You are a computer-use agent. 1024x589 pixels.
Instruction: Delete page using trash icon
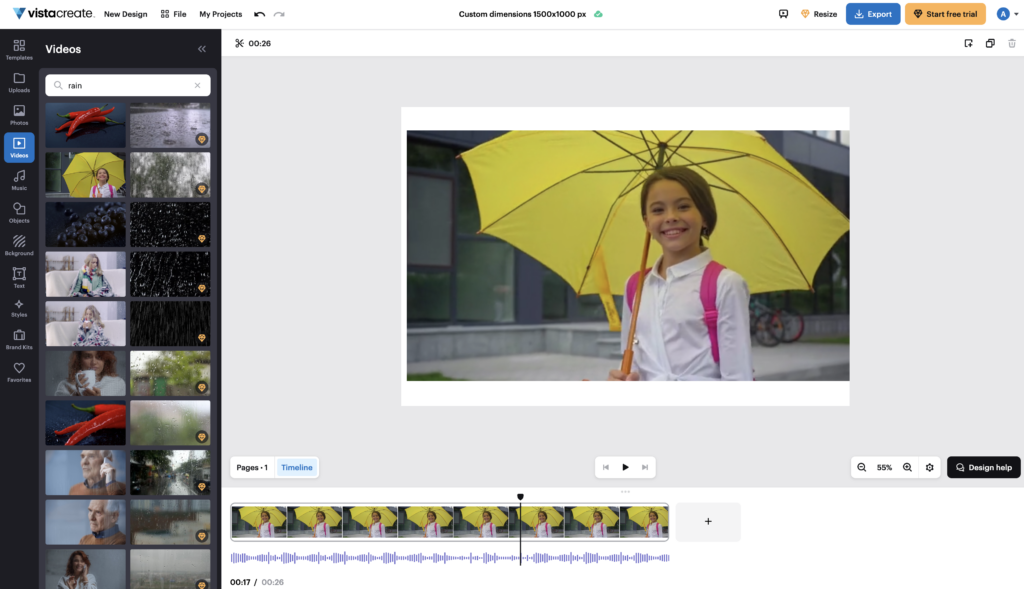(1012, 43)
